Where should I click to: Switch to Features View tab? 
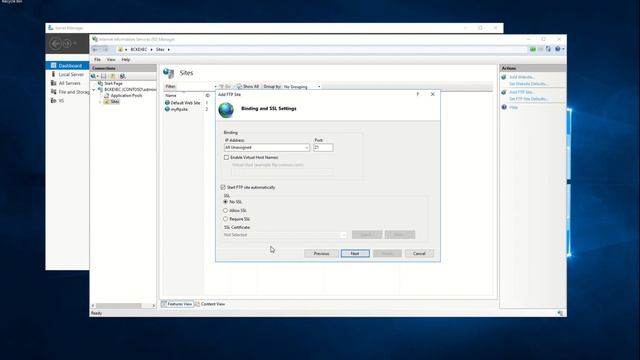177,304
